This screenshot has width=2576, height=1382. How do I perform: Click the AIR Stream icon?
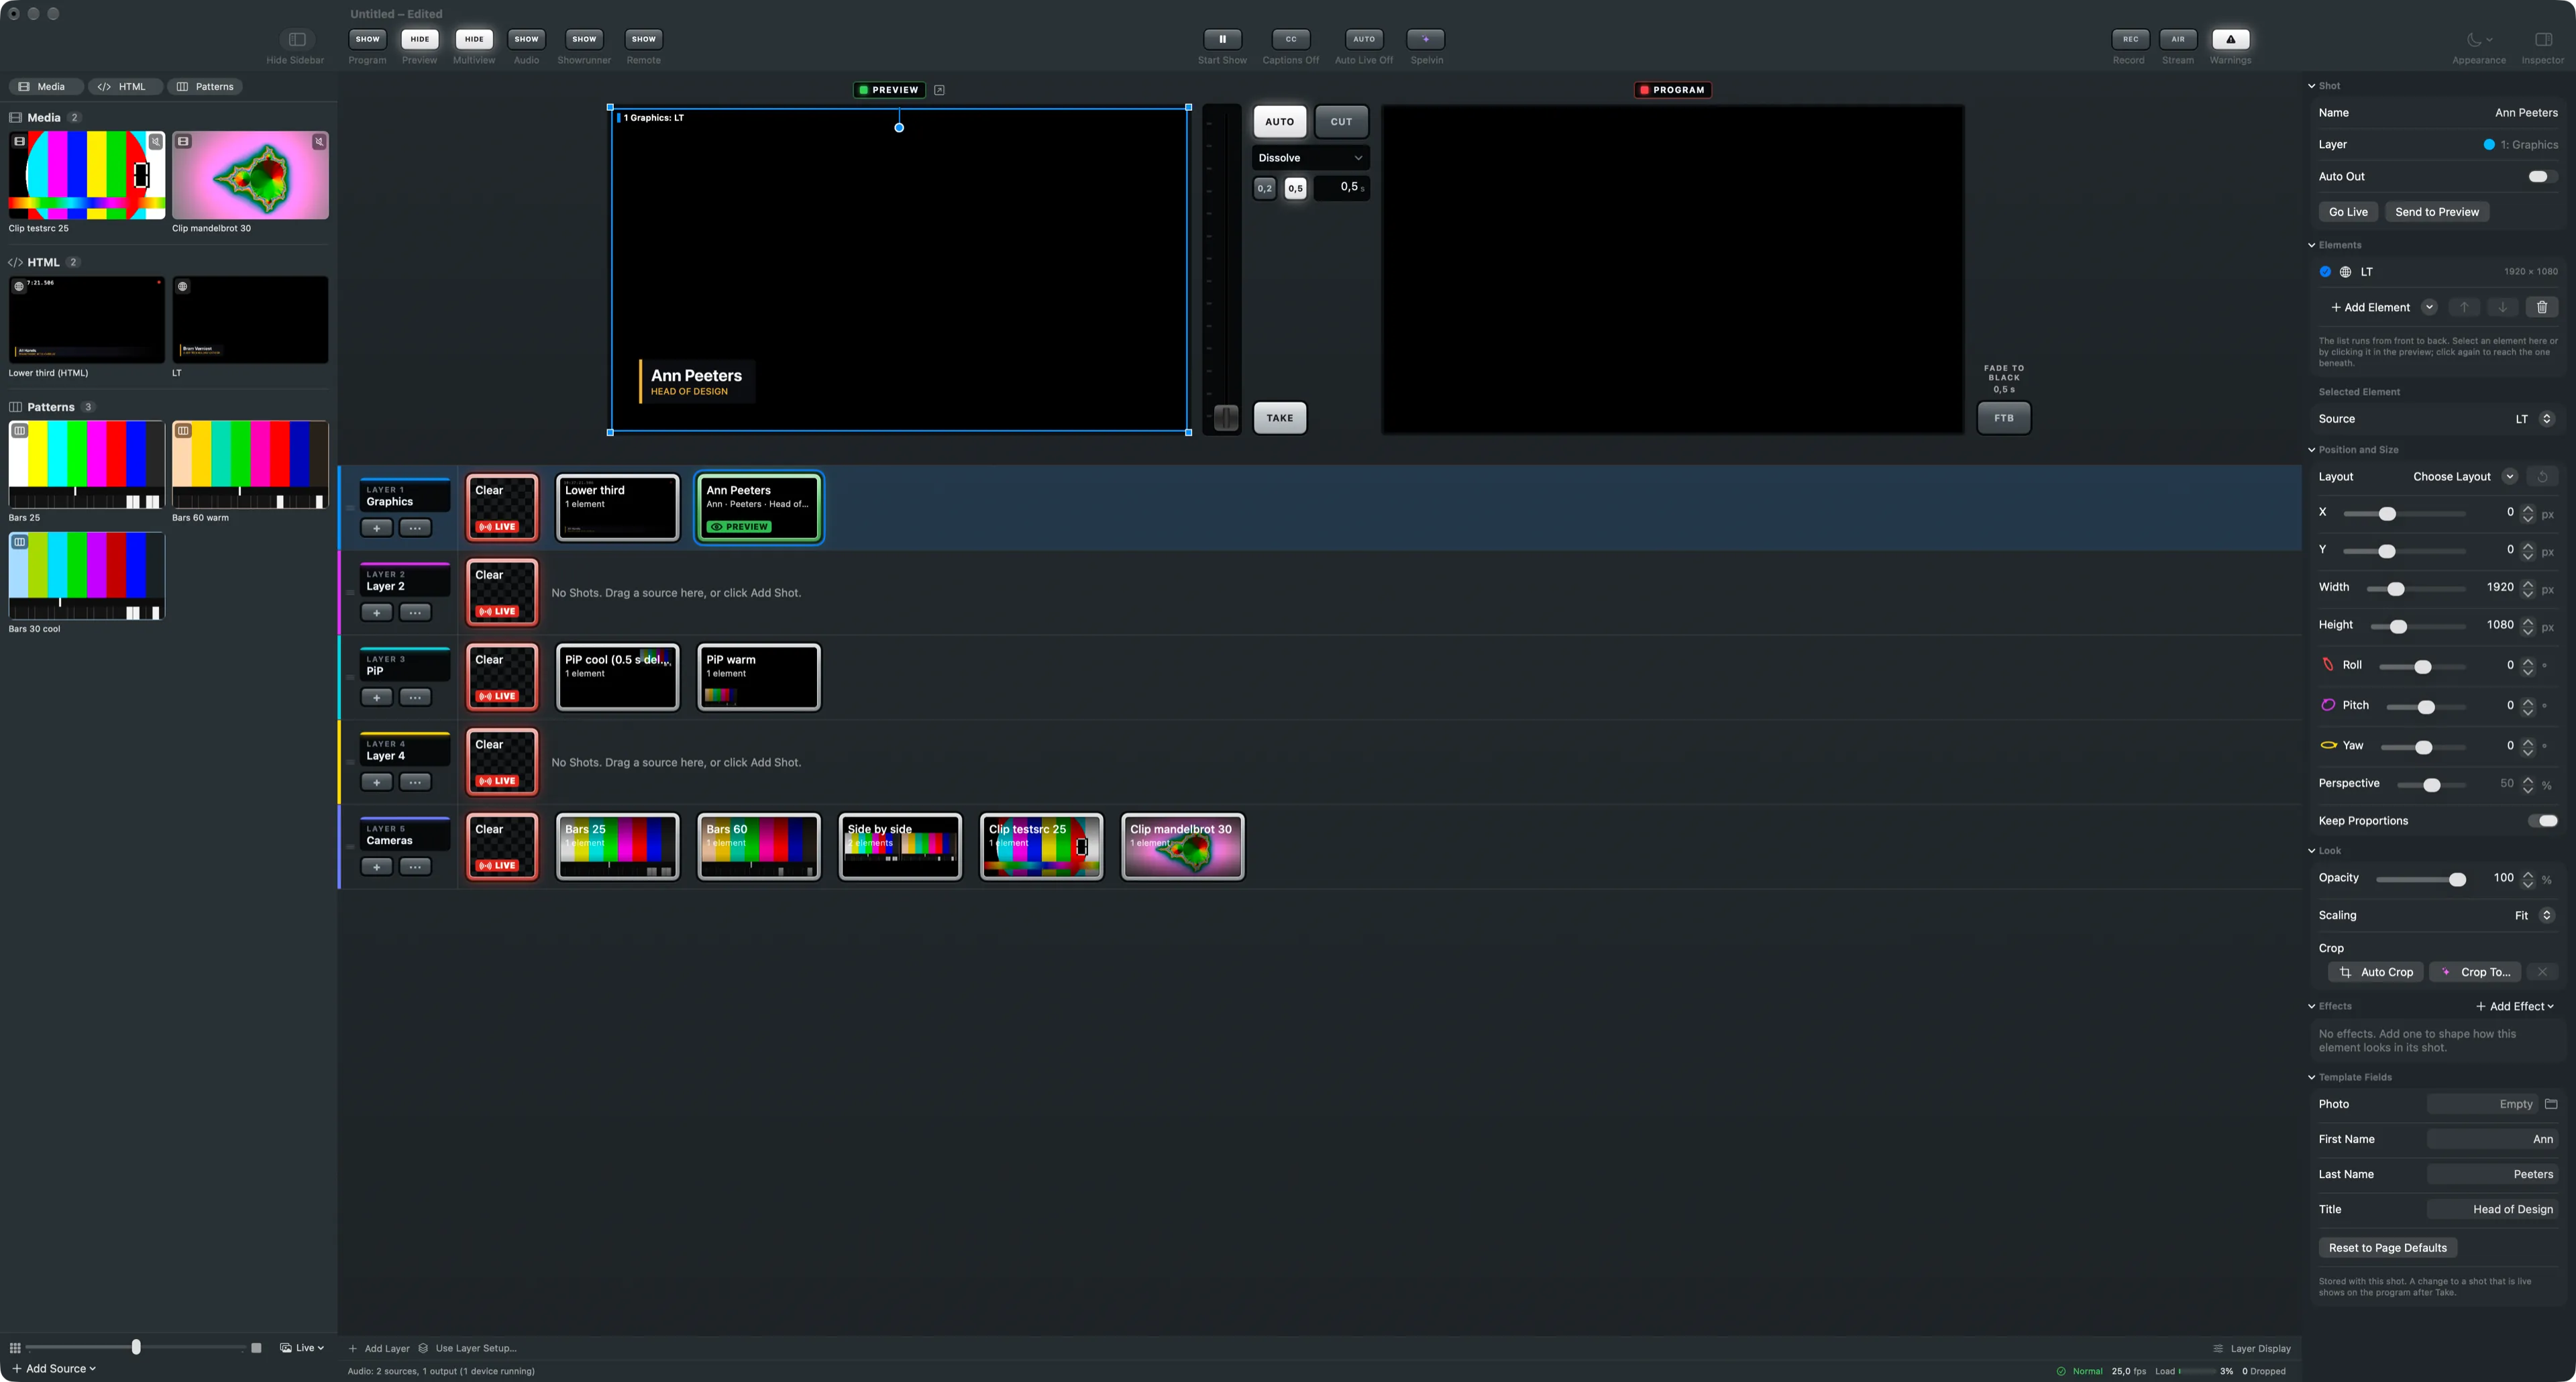point(2177,39)
